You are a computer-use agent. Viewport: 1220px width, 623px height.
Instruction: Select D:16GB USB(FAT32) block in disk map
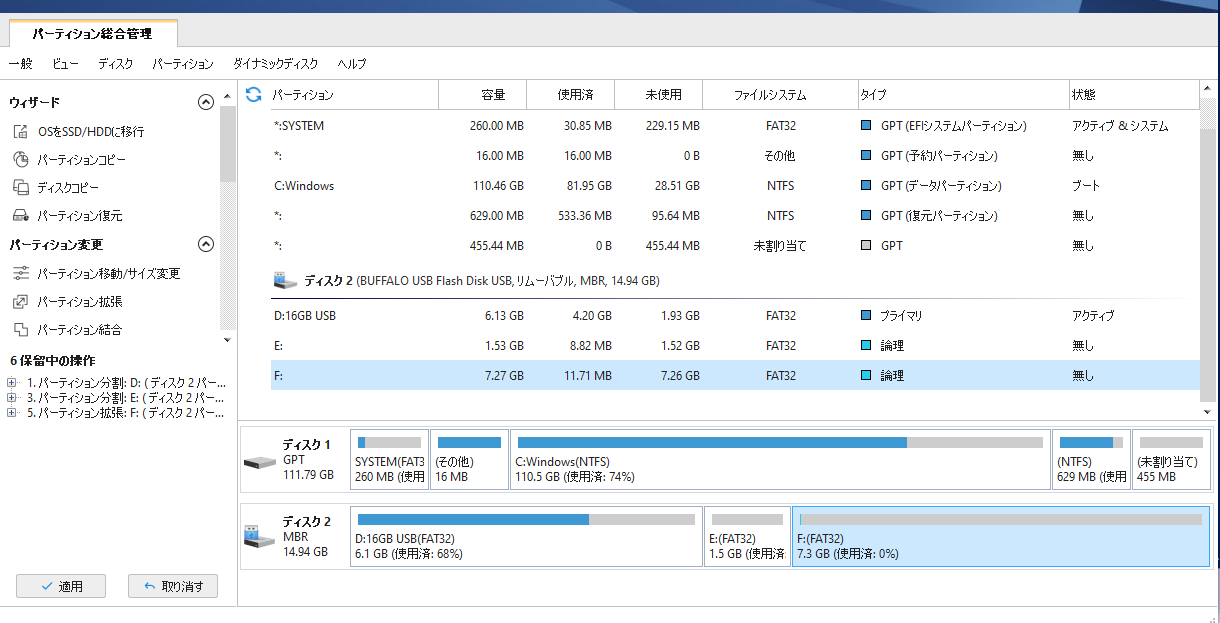click(x=526, y=536)
